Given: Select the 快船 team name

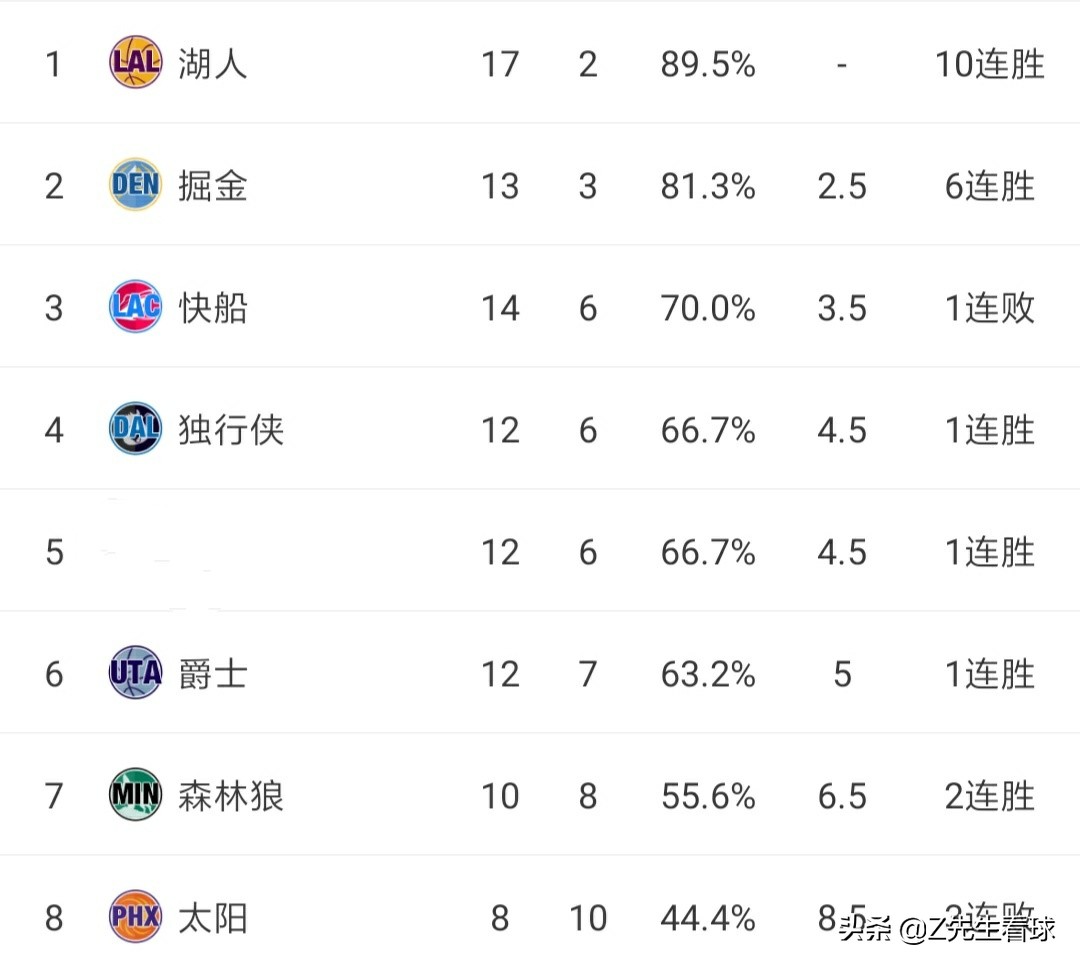Looking at the screenshot, I should 212,308.
